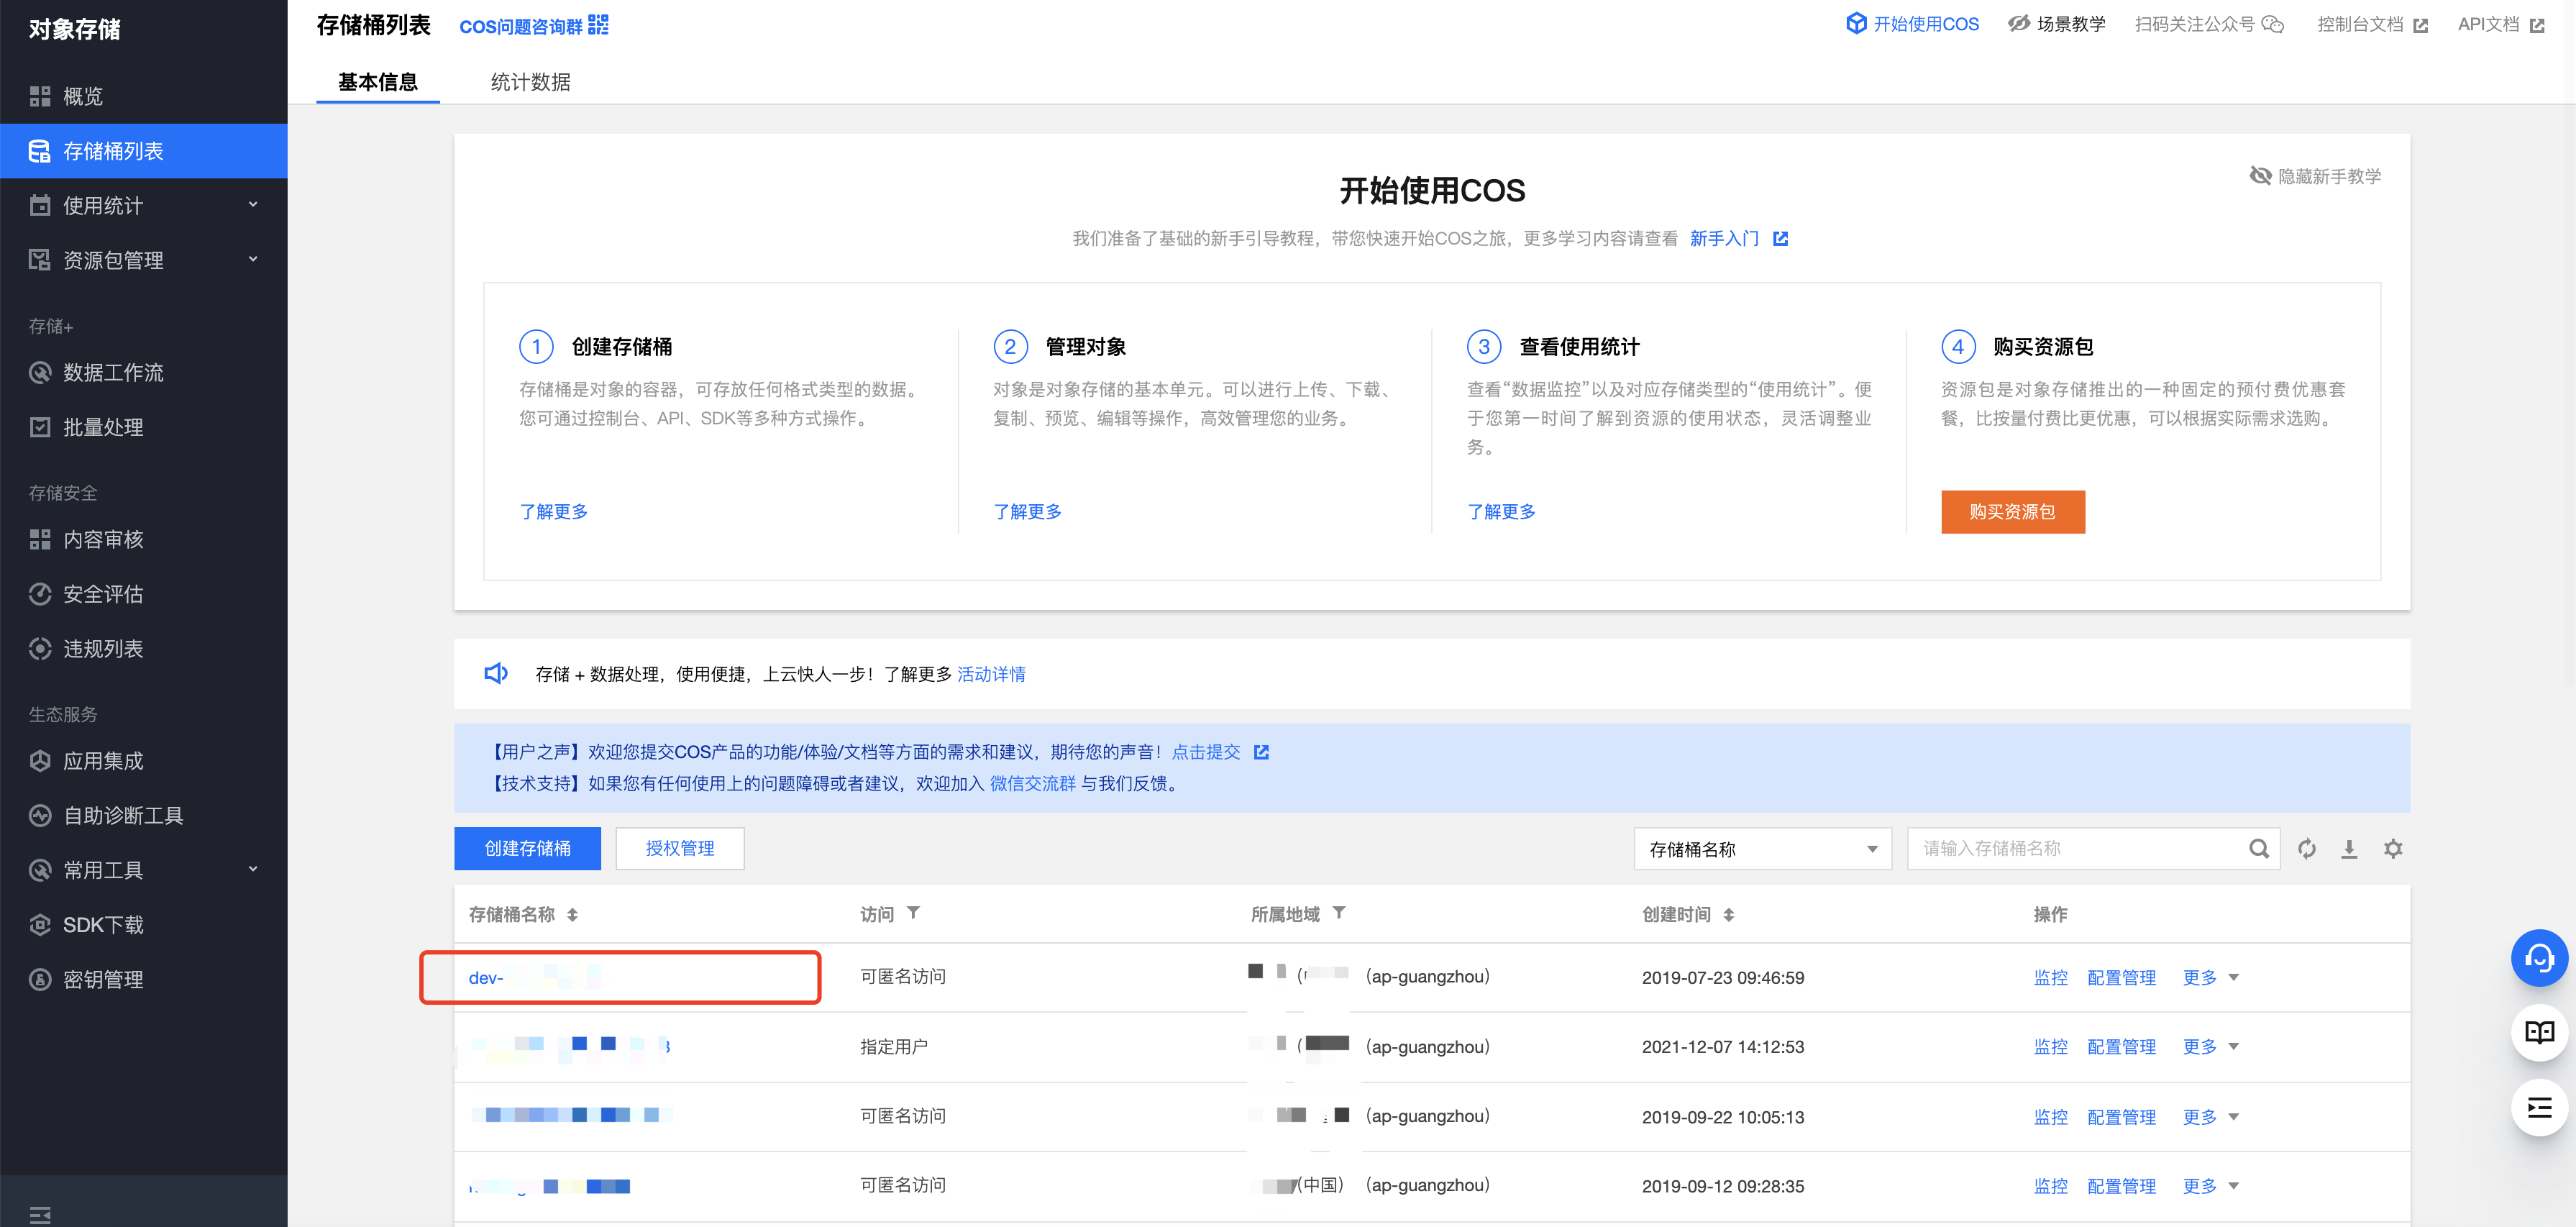Open the QR code beside COS问题咨询群
Viewport: 2576px width, 1227px height.
tap(598, 25)
